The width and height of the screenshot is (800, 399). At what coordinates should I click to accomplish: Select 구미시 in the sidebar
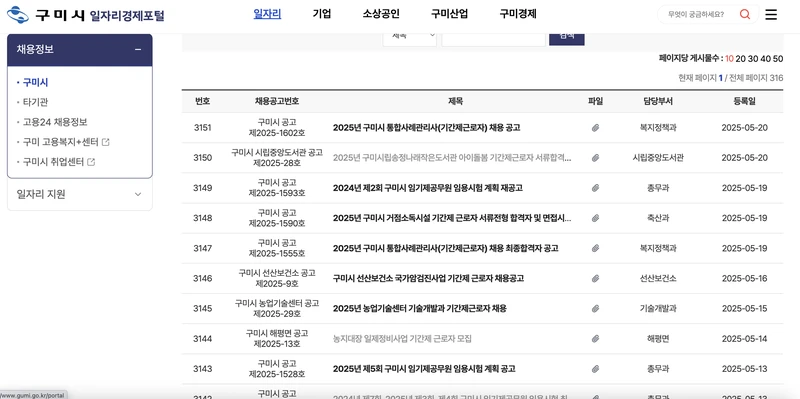pos(35,82)
